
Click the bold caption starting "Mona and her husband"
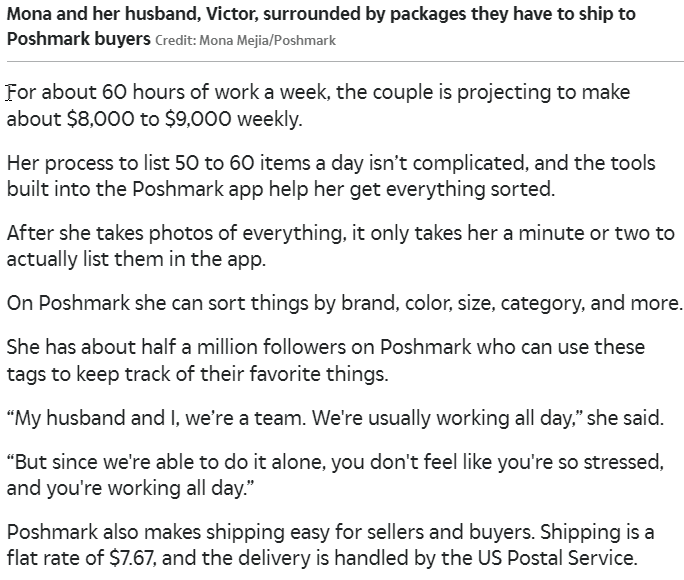pos(321,26)
